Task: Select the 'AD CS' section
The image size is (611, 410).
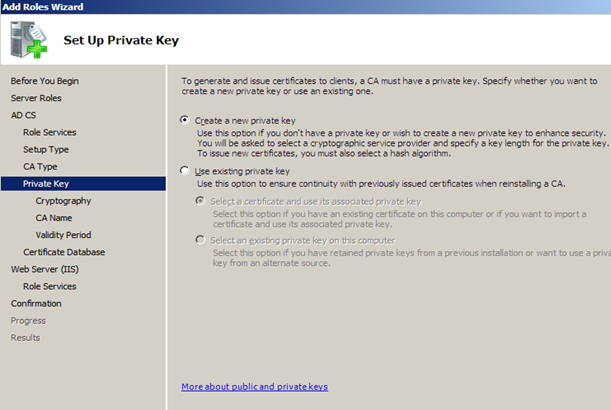Action: tap(23, 115)
